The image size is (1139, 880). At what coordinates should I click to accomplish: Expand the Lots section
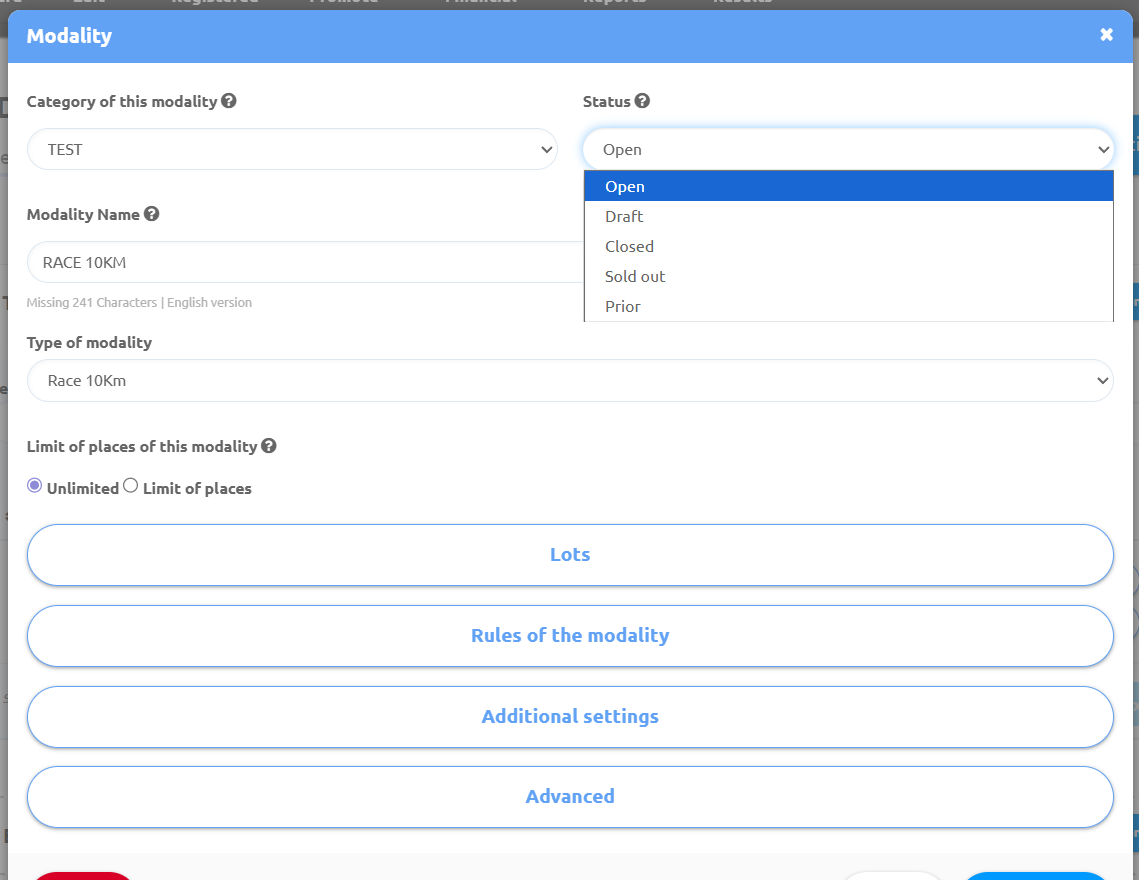pyautogui.click(x=569, y=555)
